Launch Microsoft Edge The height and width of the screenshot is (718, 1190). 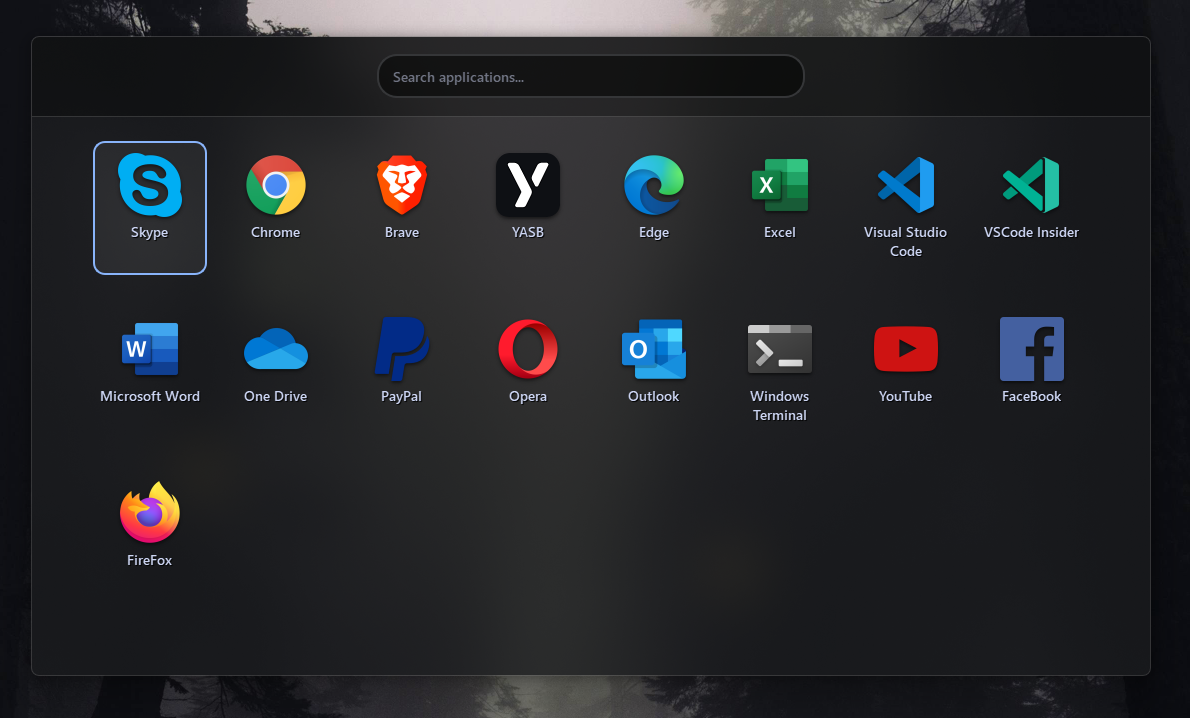pyautogui.click(x=653, y=195)
